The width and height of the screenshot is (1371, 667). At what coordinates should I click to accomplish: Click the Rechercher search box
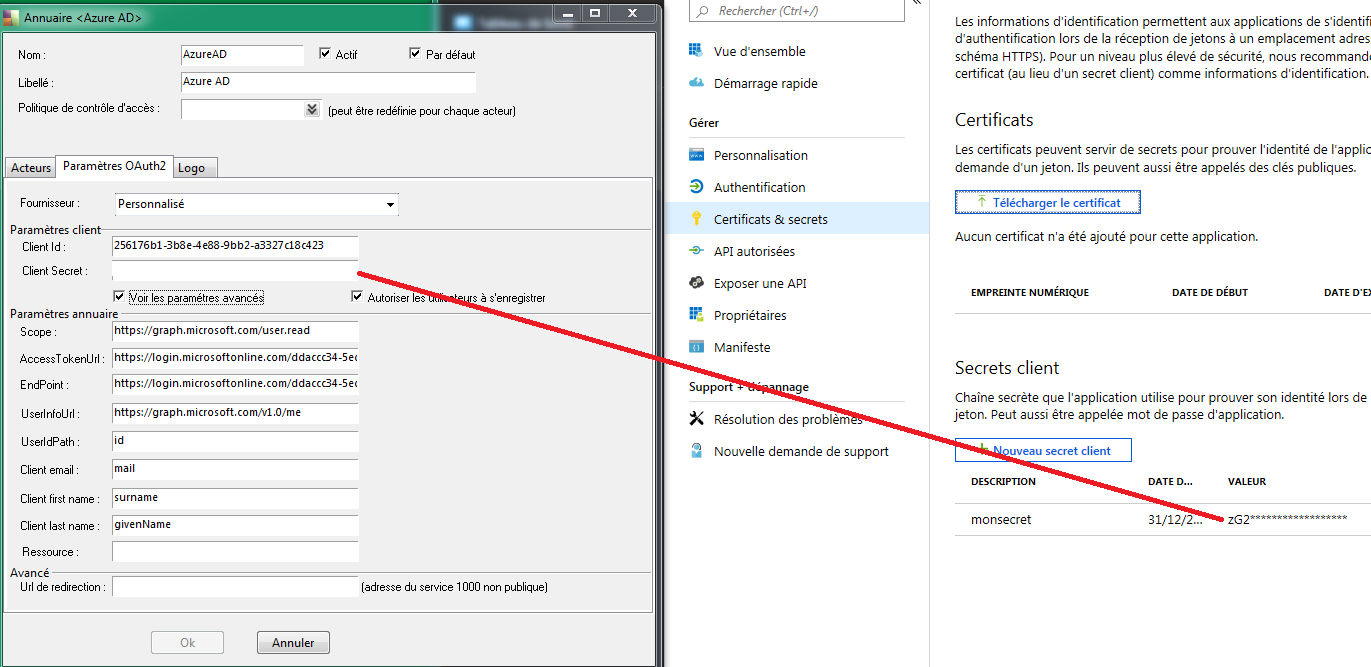[x=797, y=10]
